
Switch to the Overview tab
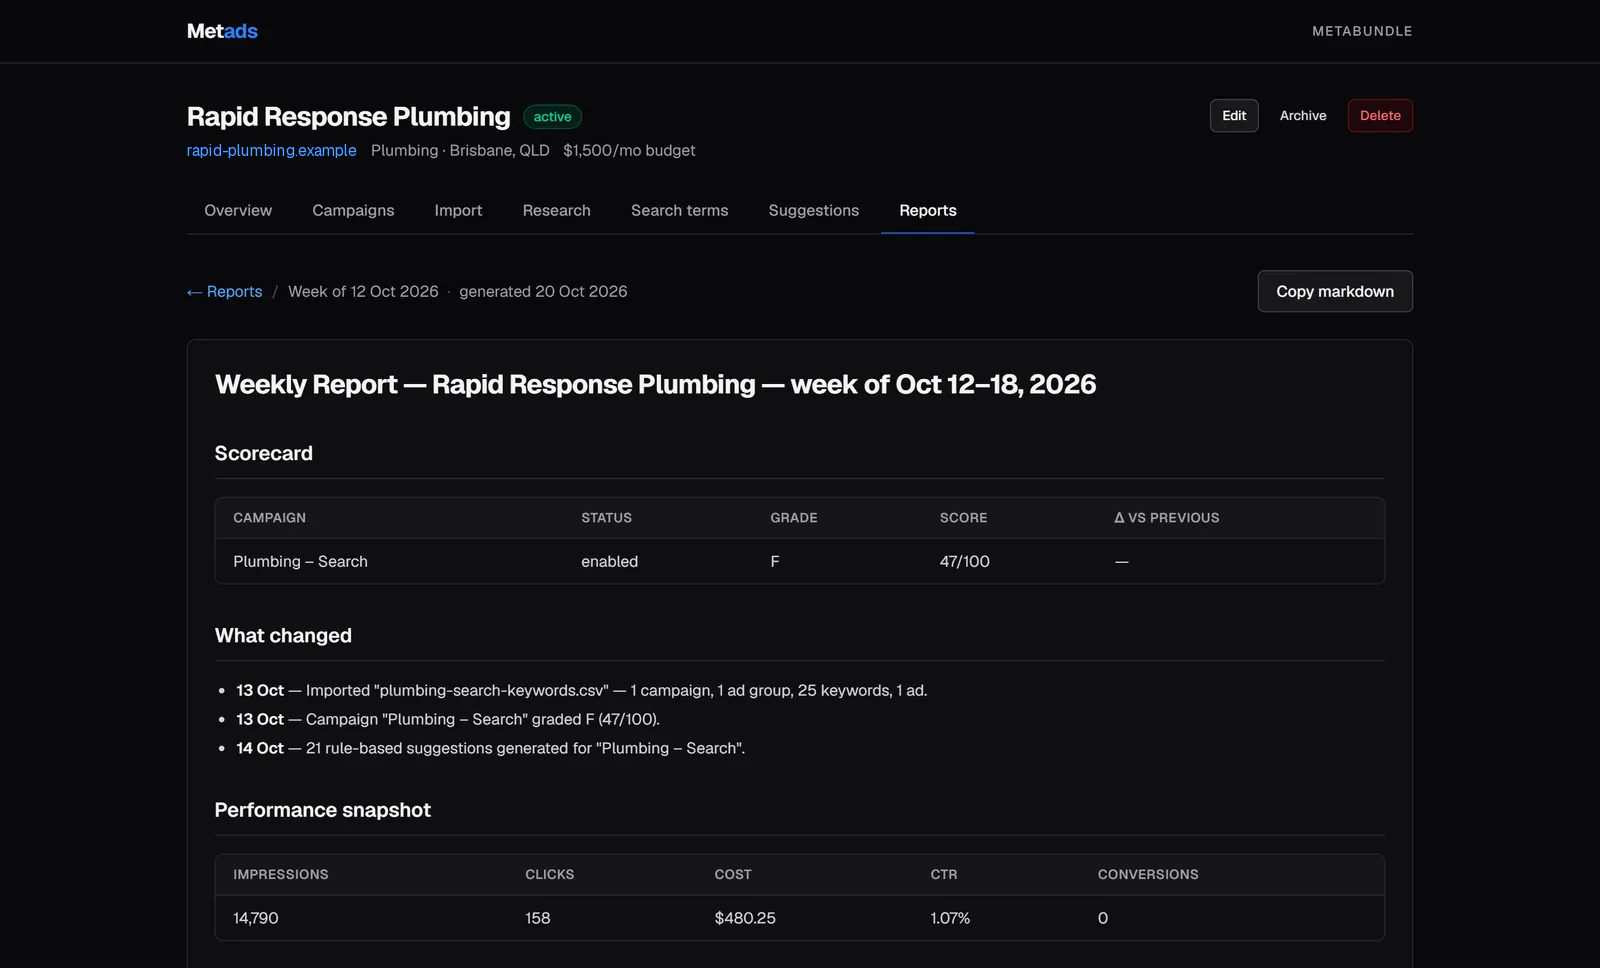(238, 210)
